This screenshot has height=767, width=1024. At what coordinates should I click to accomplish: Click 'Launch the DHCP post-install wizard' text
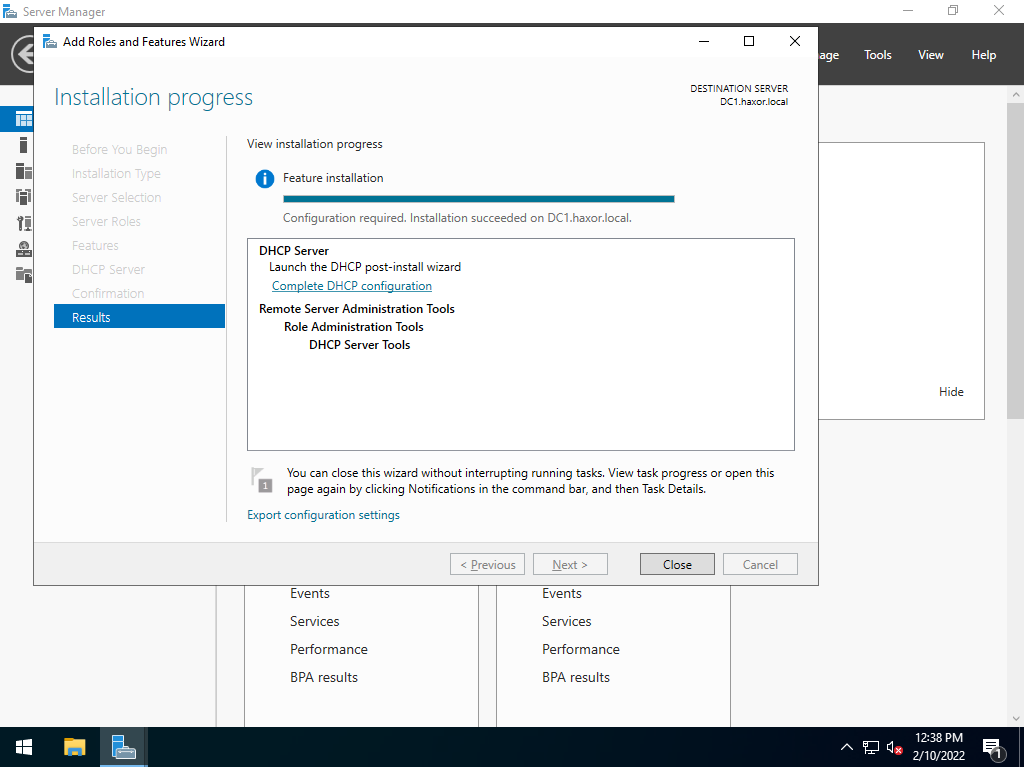[365, 267]
